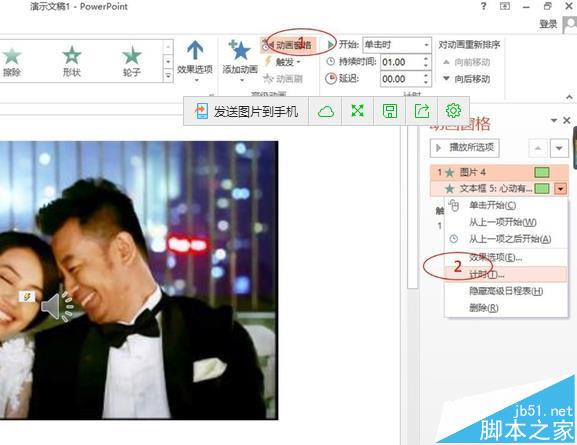Open the green gear settings icon
The image size is (577, 445).
pyautogui.click(x=453, y=111)
